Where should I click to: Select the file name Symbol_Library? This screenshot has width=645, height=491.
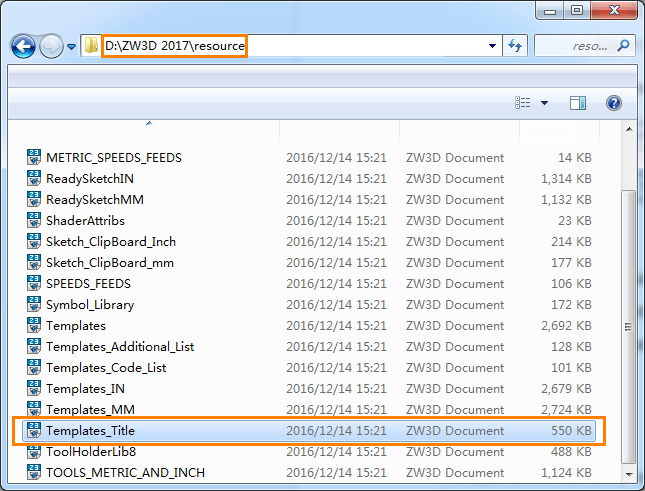coord(90,305)
